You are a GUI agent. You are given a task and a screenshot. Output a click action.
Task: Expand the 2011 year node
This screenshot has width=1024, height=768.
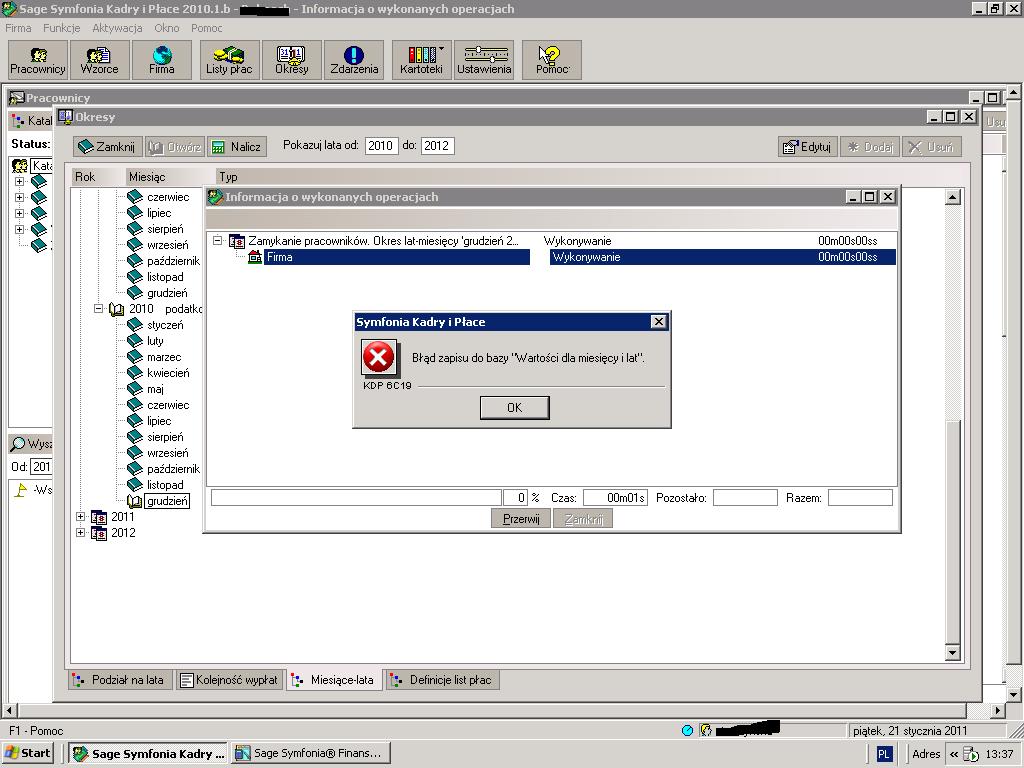[x=80, y=517]
